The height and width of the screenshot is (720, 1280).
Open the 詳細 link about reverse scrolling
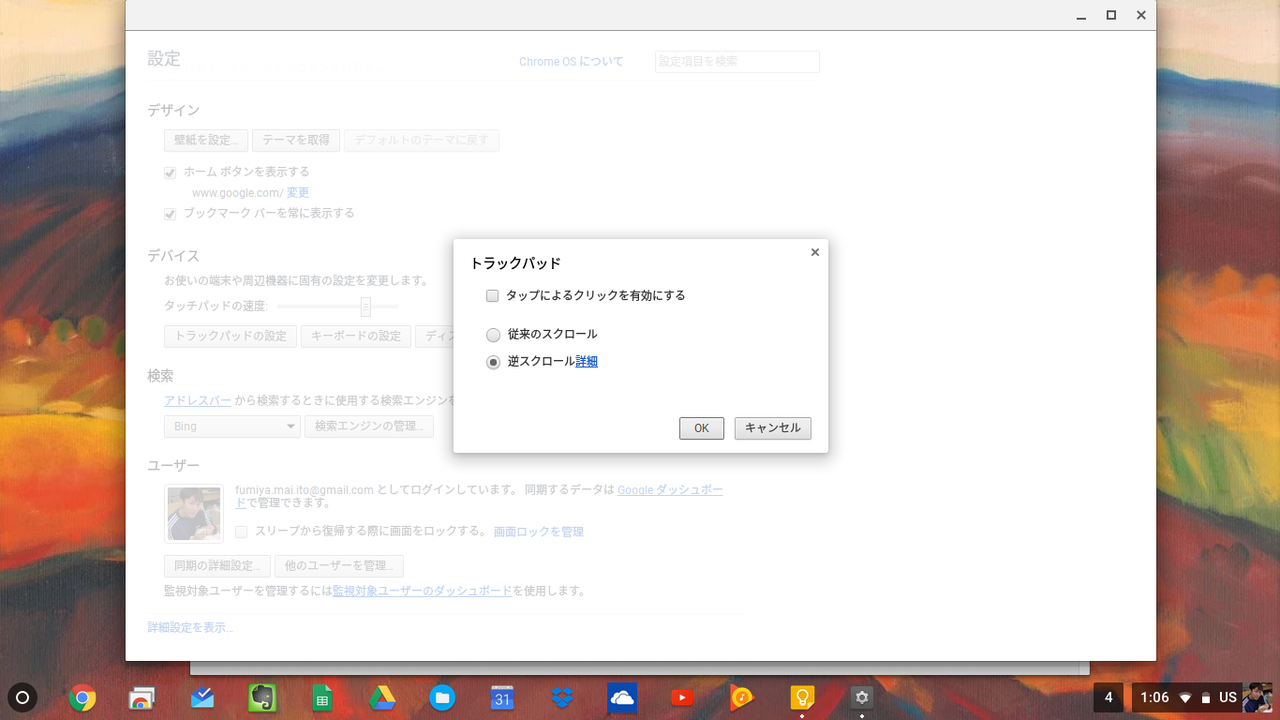[x=587, y=362]
